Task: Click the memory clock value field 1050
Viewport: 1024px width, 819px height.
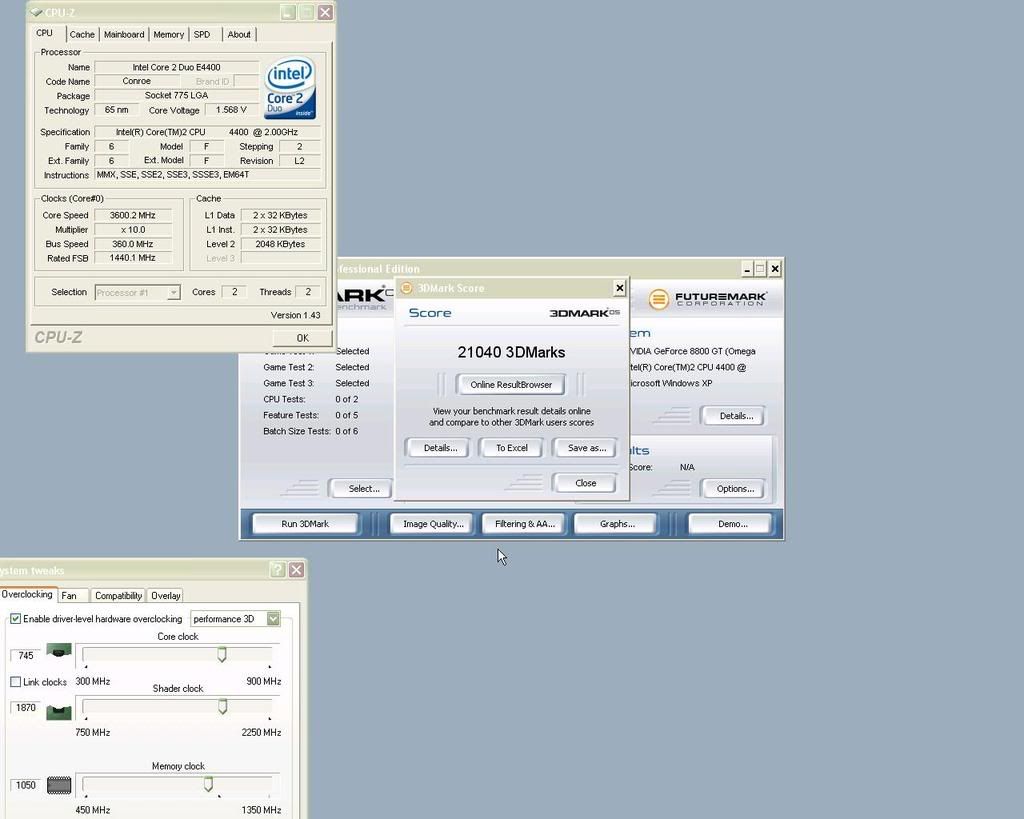Action: (25, 785)
